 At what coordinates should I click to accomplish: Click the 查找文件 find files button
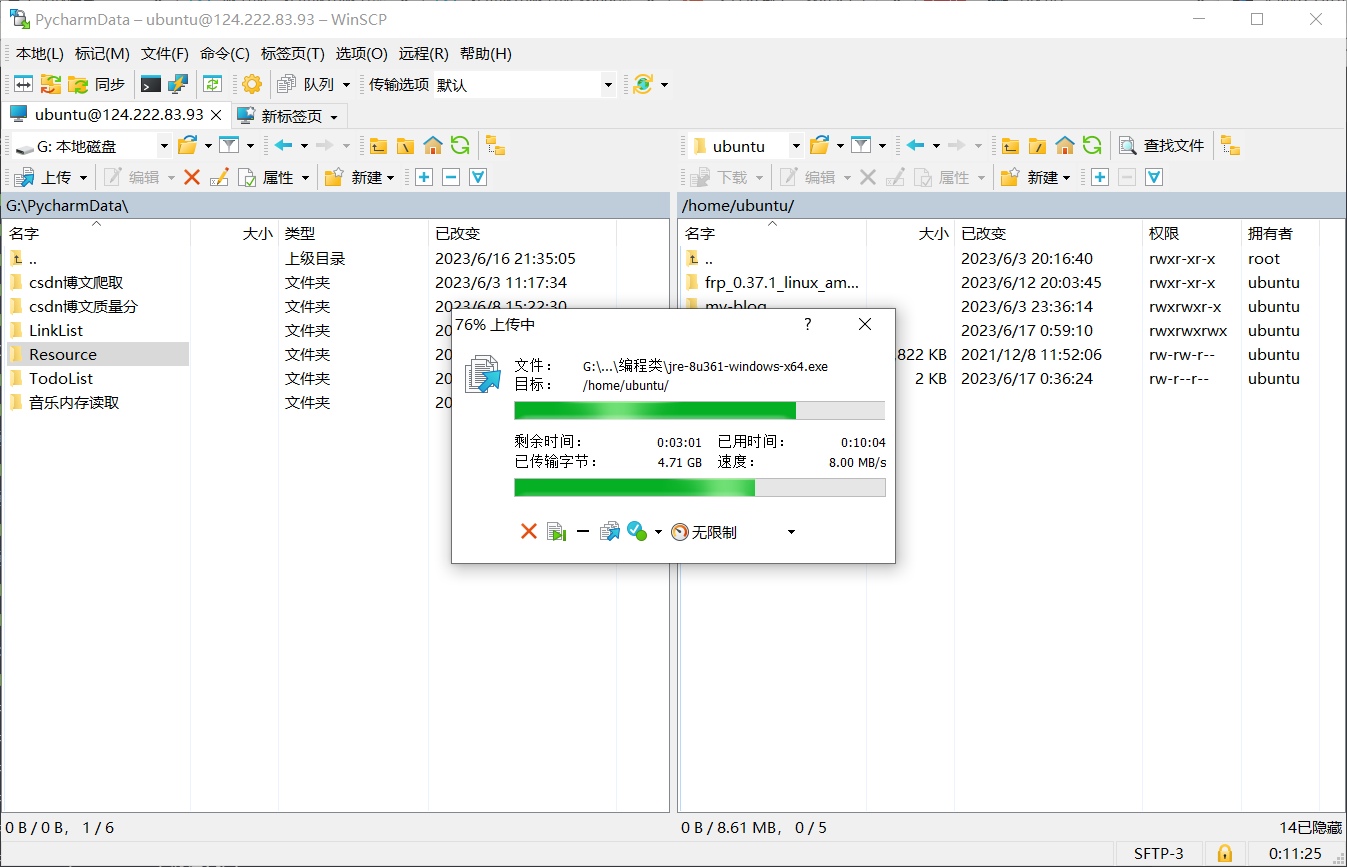click(1162, 146)
